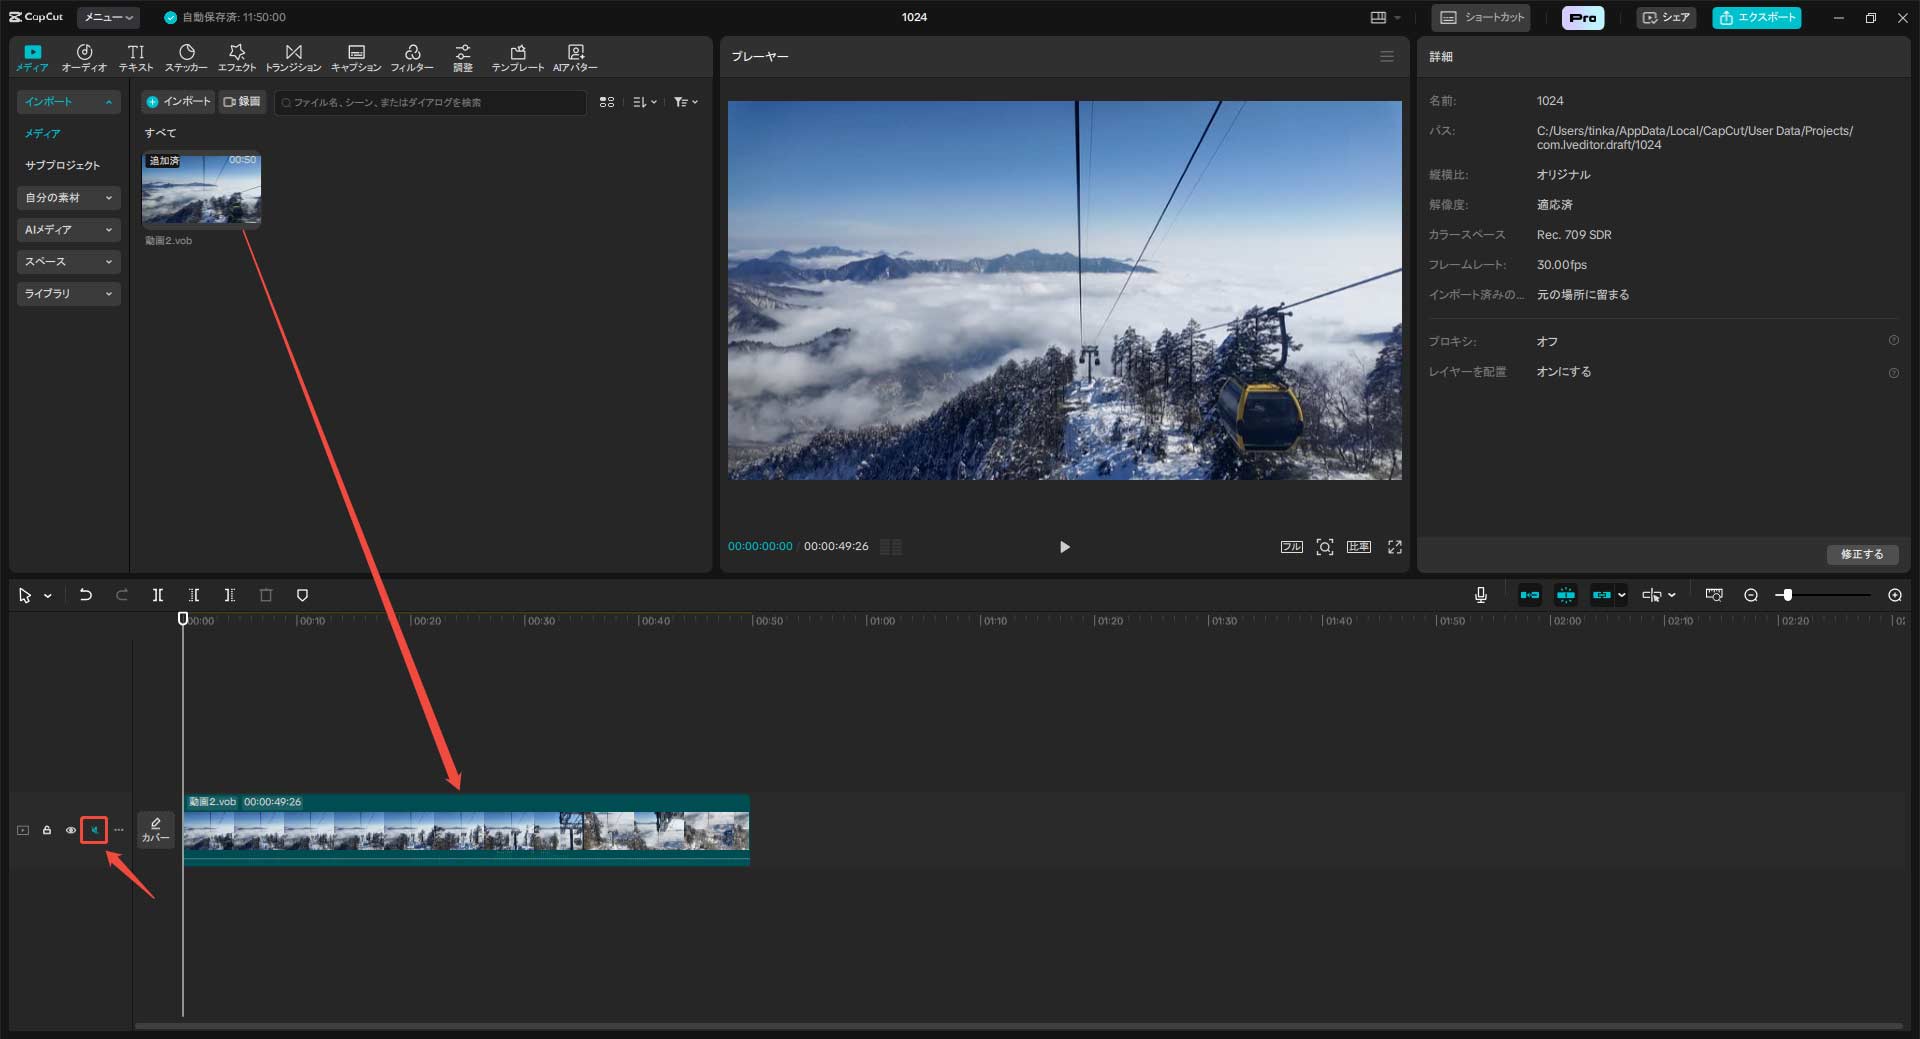
Task: Click the timeline zoom-out magnifier icon
Action: 1751,595
